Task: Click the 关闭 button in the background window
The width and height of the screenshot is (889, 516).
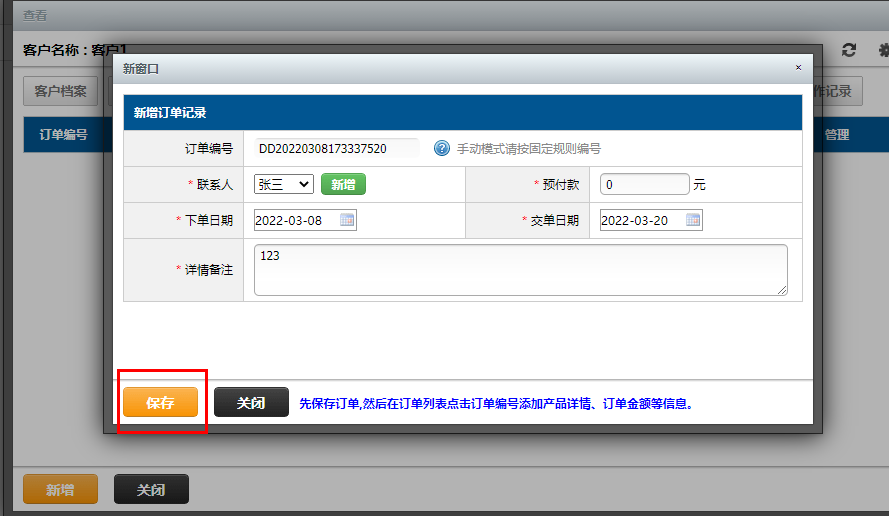Action: tap(151, 489)
